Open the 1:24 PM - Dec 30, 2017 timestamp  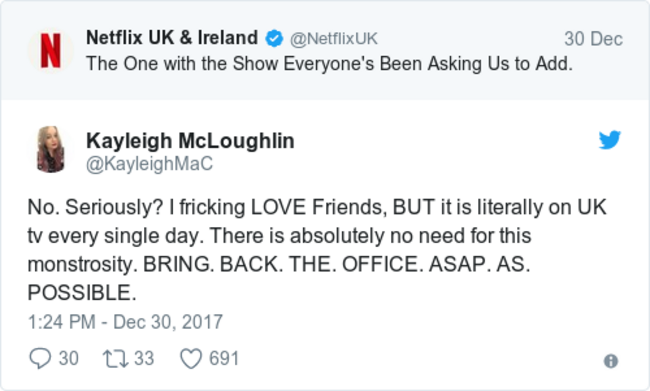click(125, 322)
